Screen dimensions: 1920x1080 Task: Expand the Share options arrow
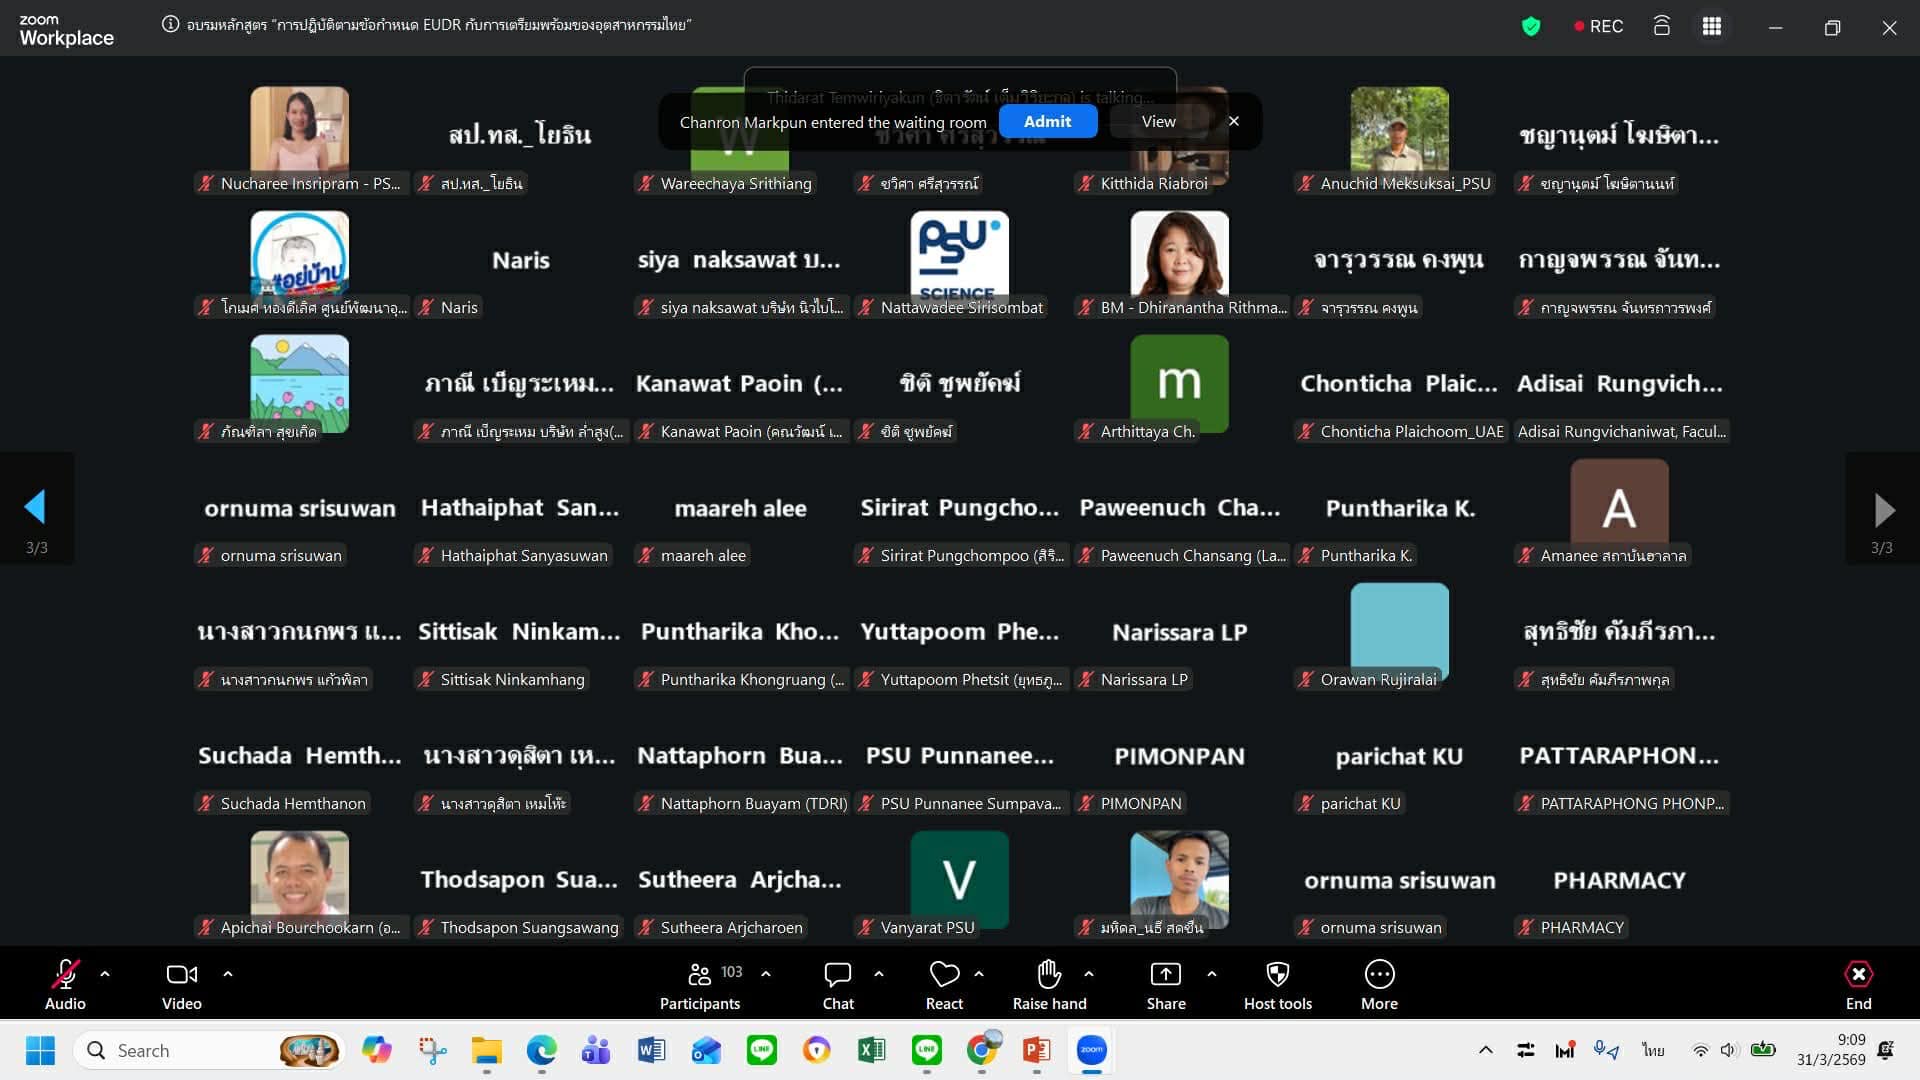point(1212,973)
